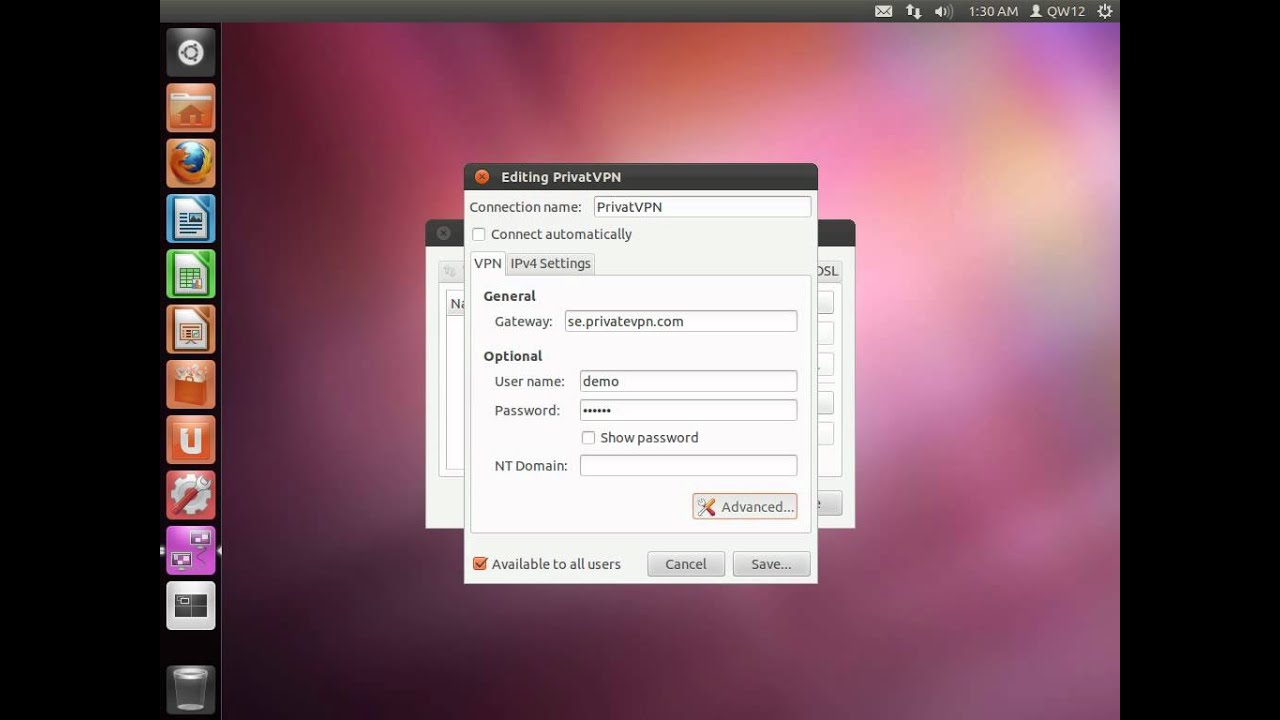1280x720 pixels.
Task: Open LibreOffice Impress from the launcher
Action: (x=190, y=329)
